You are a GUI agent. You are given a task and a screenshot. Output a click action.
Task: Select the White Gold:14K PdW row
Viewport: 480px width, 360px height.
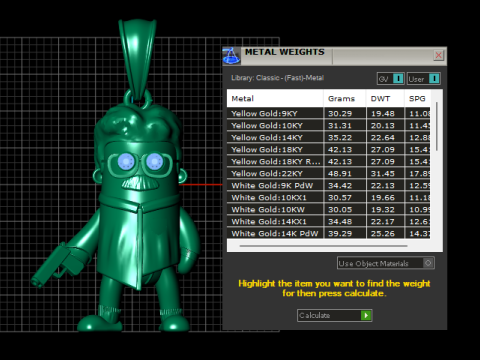point(328,233)
